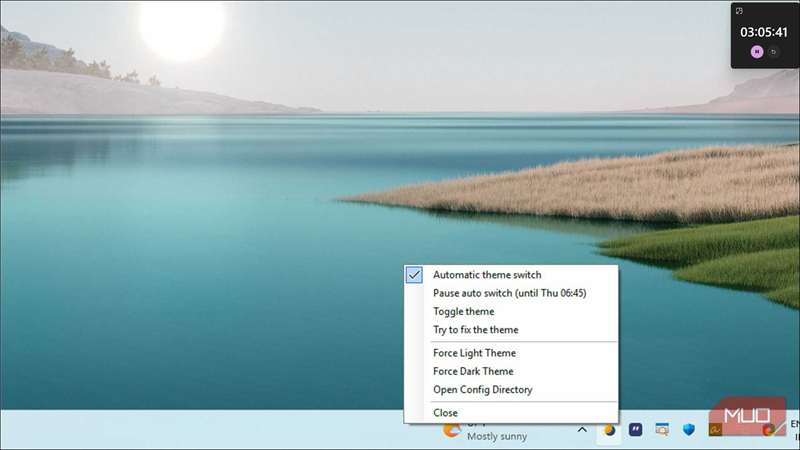
Task: Uncheck Automatic theme switch
Action: pyautogui.click(x=487, y=275)
